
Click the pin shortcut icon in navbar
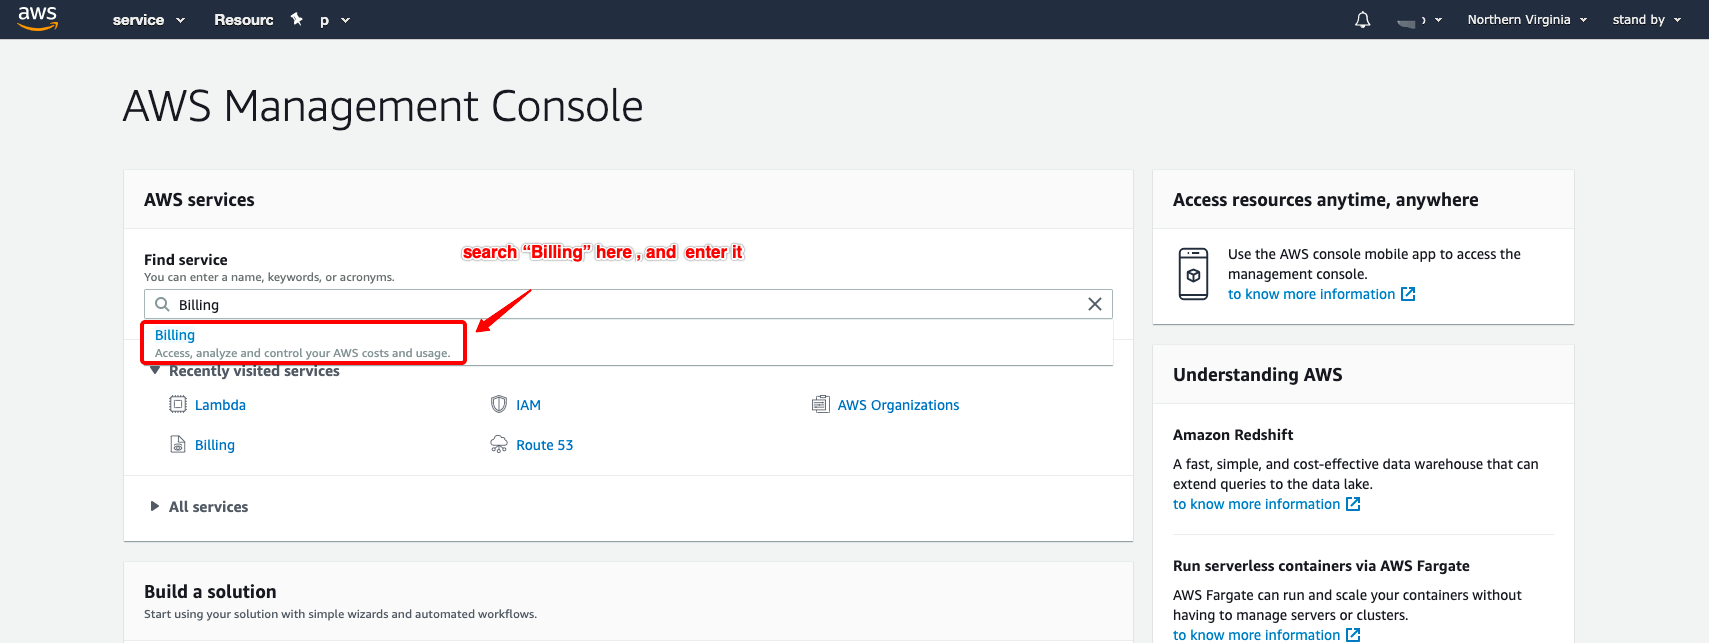[x=297, y=19]
